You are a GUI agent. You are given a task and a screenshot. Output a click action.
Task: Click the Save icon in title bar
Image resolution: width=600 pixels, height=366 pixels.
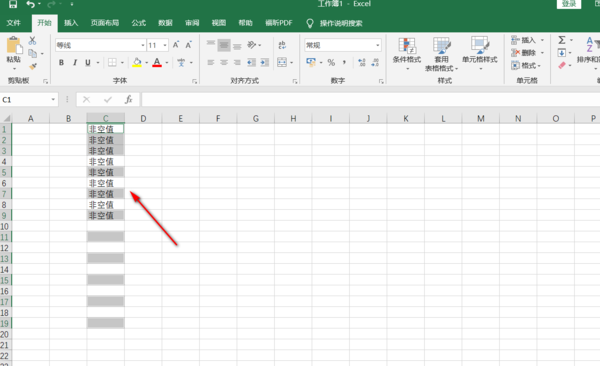click(x=13, y=4)
